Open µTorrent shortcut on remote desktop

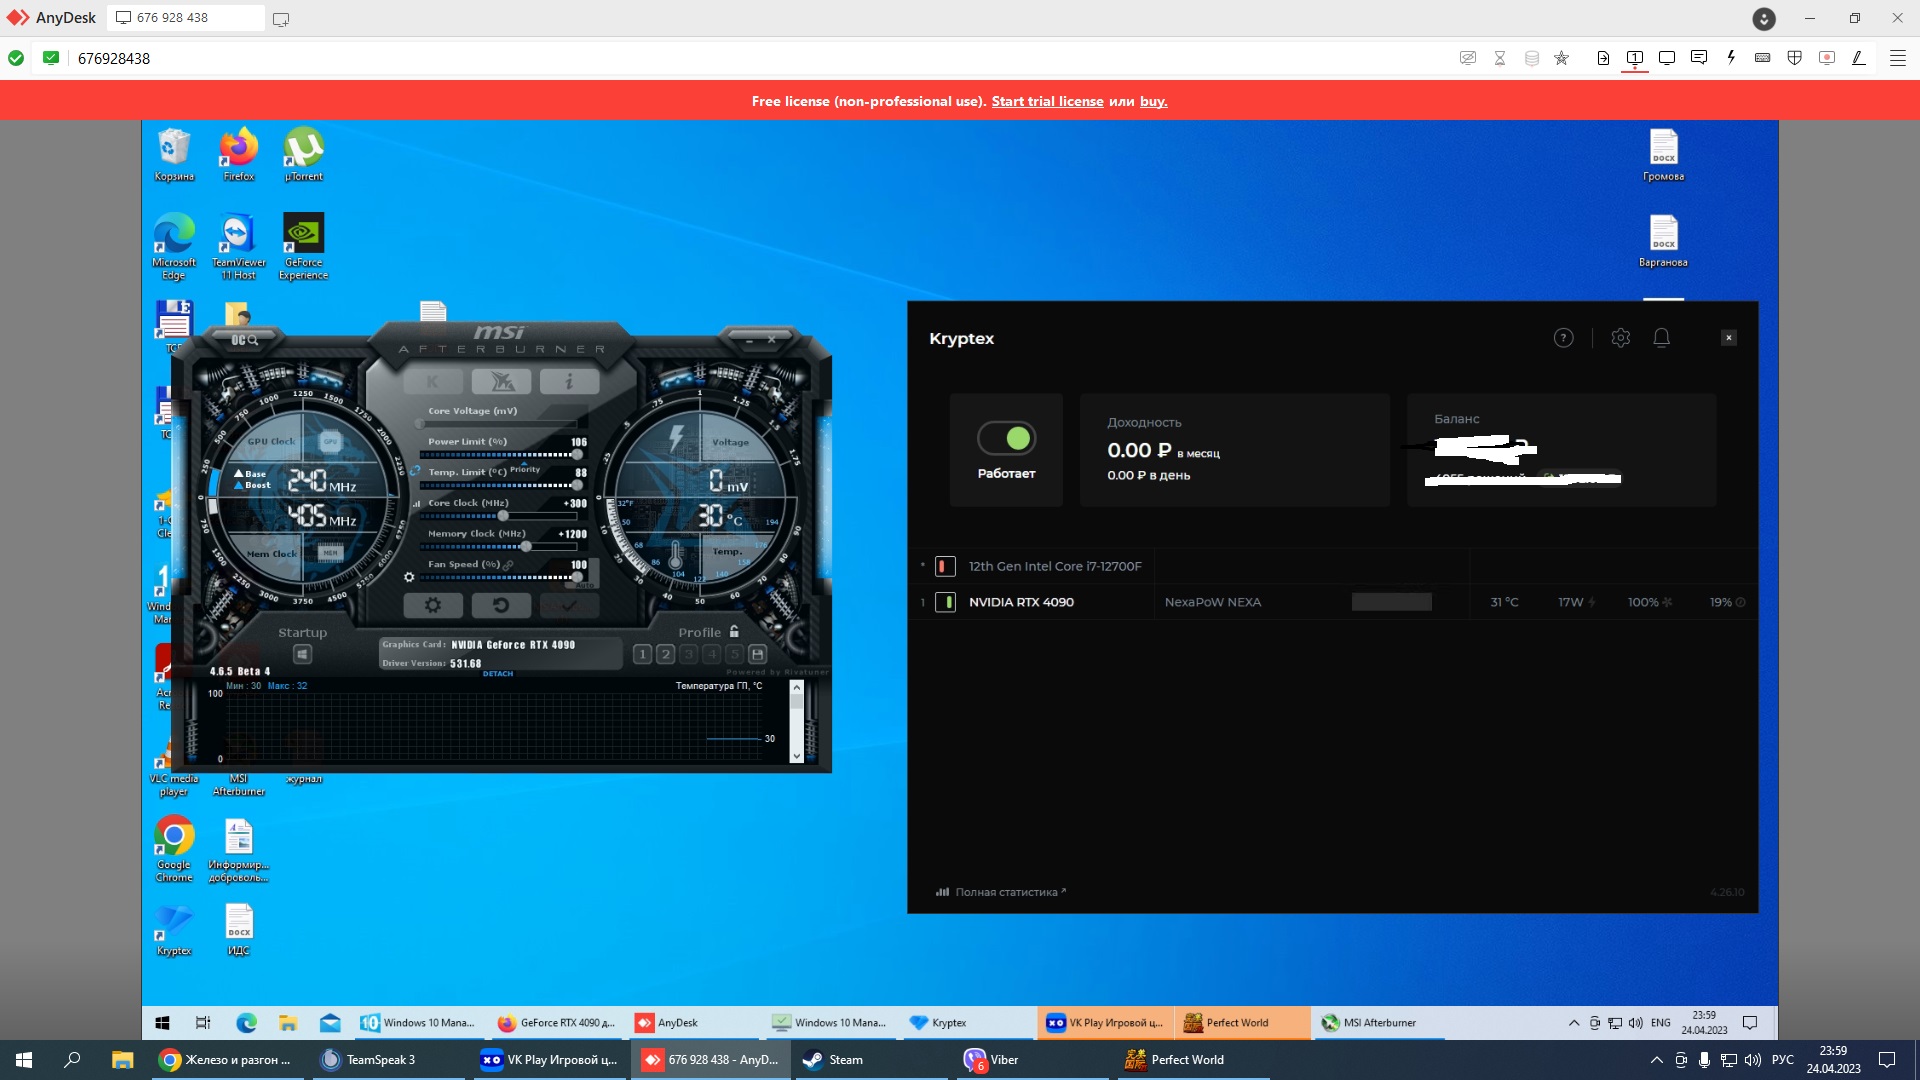coord(303,155)
